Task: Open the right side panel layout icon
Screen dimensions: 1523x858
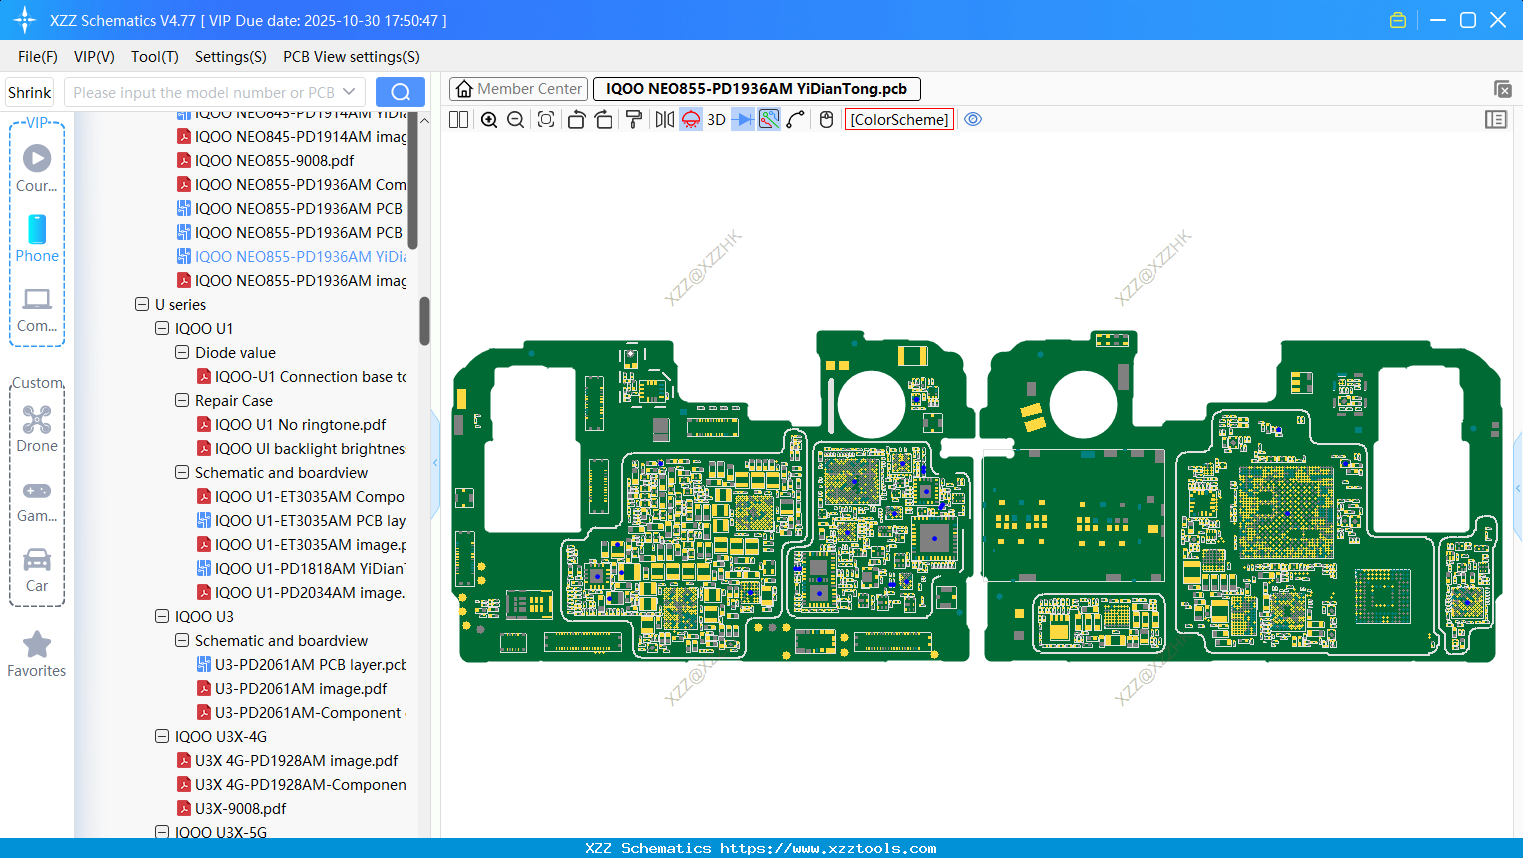Action: [1496, 119]
